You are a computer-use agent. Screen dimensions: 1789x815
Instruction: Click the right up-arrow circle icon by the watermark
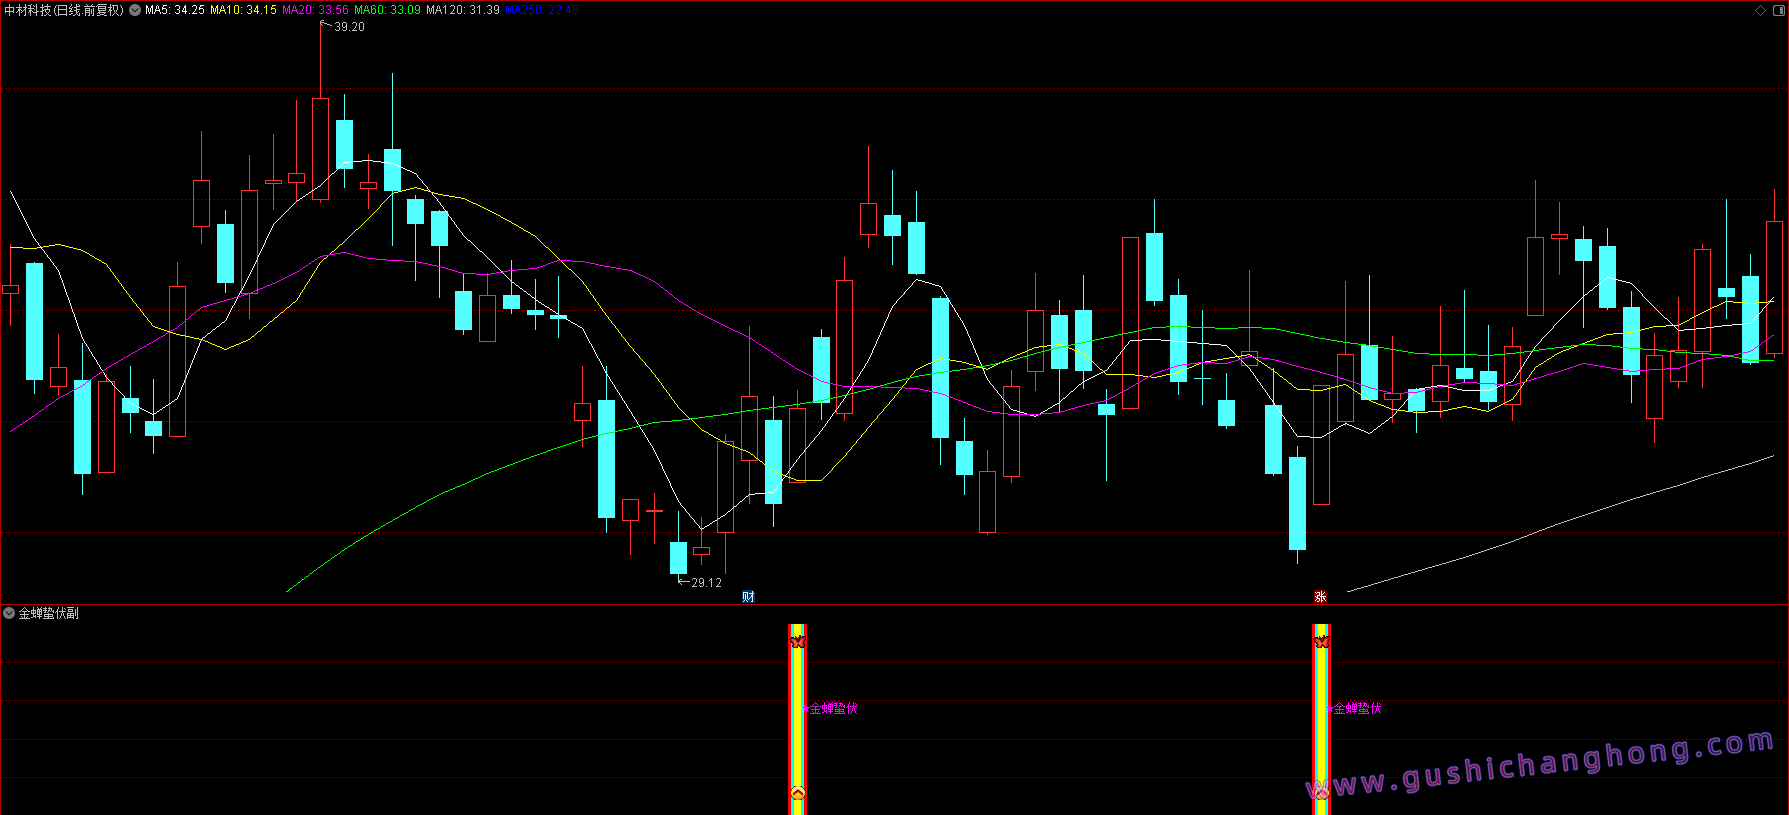(1321, 793)
